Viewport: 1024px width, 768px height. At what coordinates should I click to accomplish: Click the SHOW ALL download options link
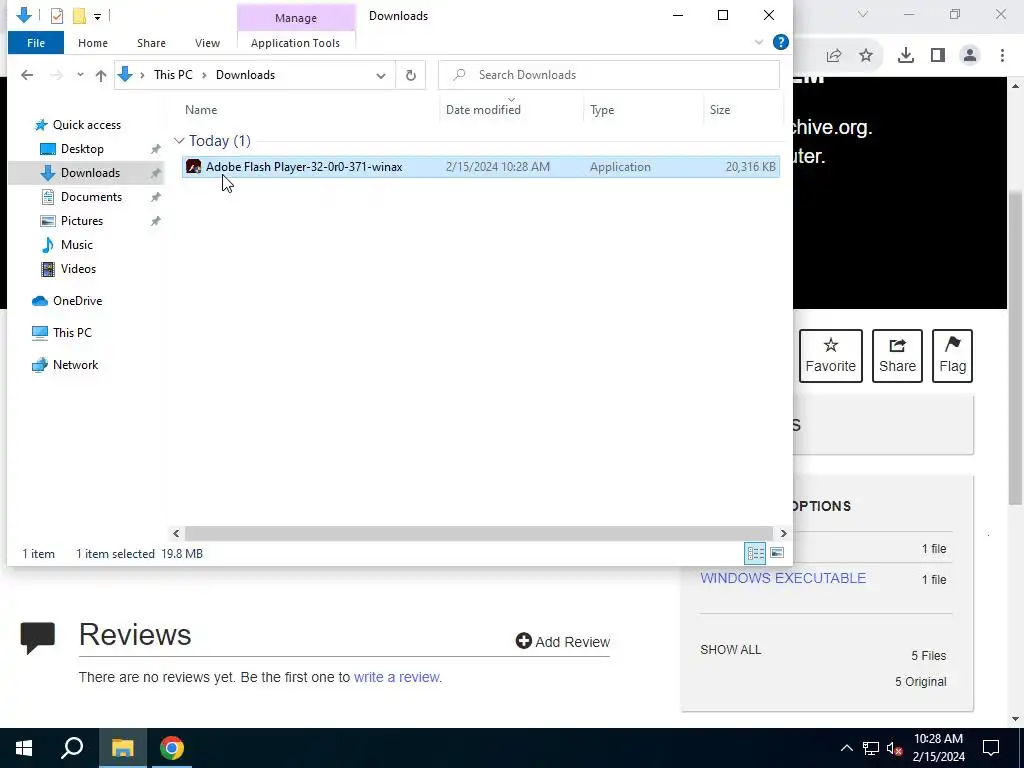coord(731,650)
